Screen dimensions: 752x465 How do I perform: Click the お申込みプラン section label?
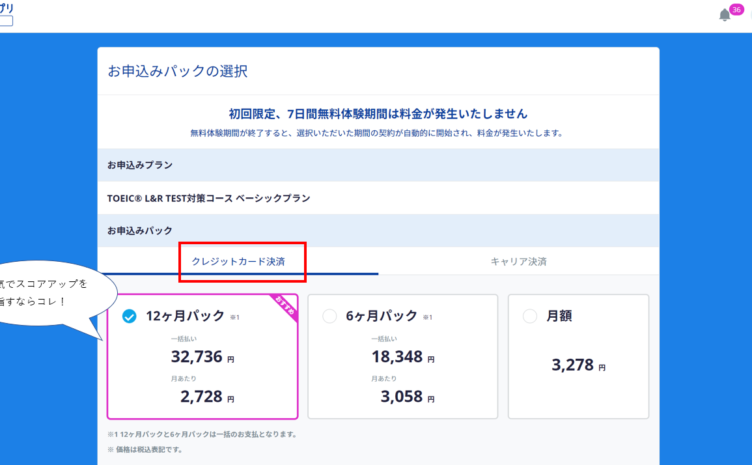point(140,165)
